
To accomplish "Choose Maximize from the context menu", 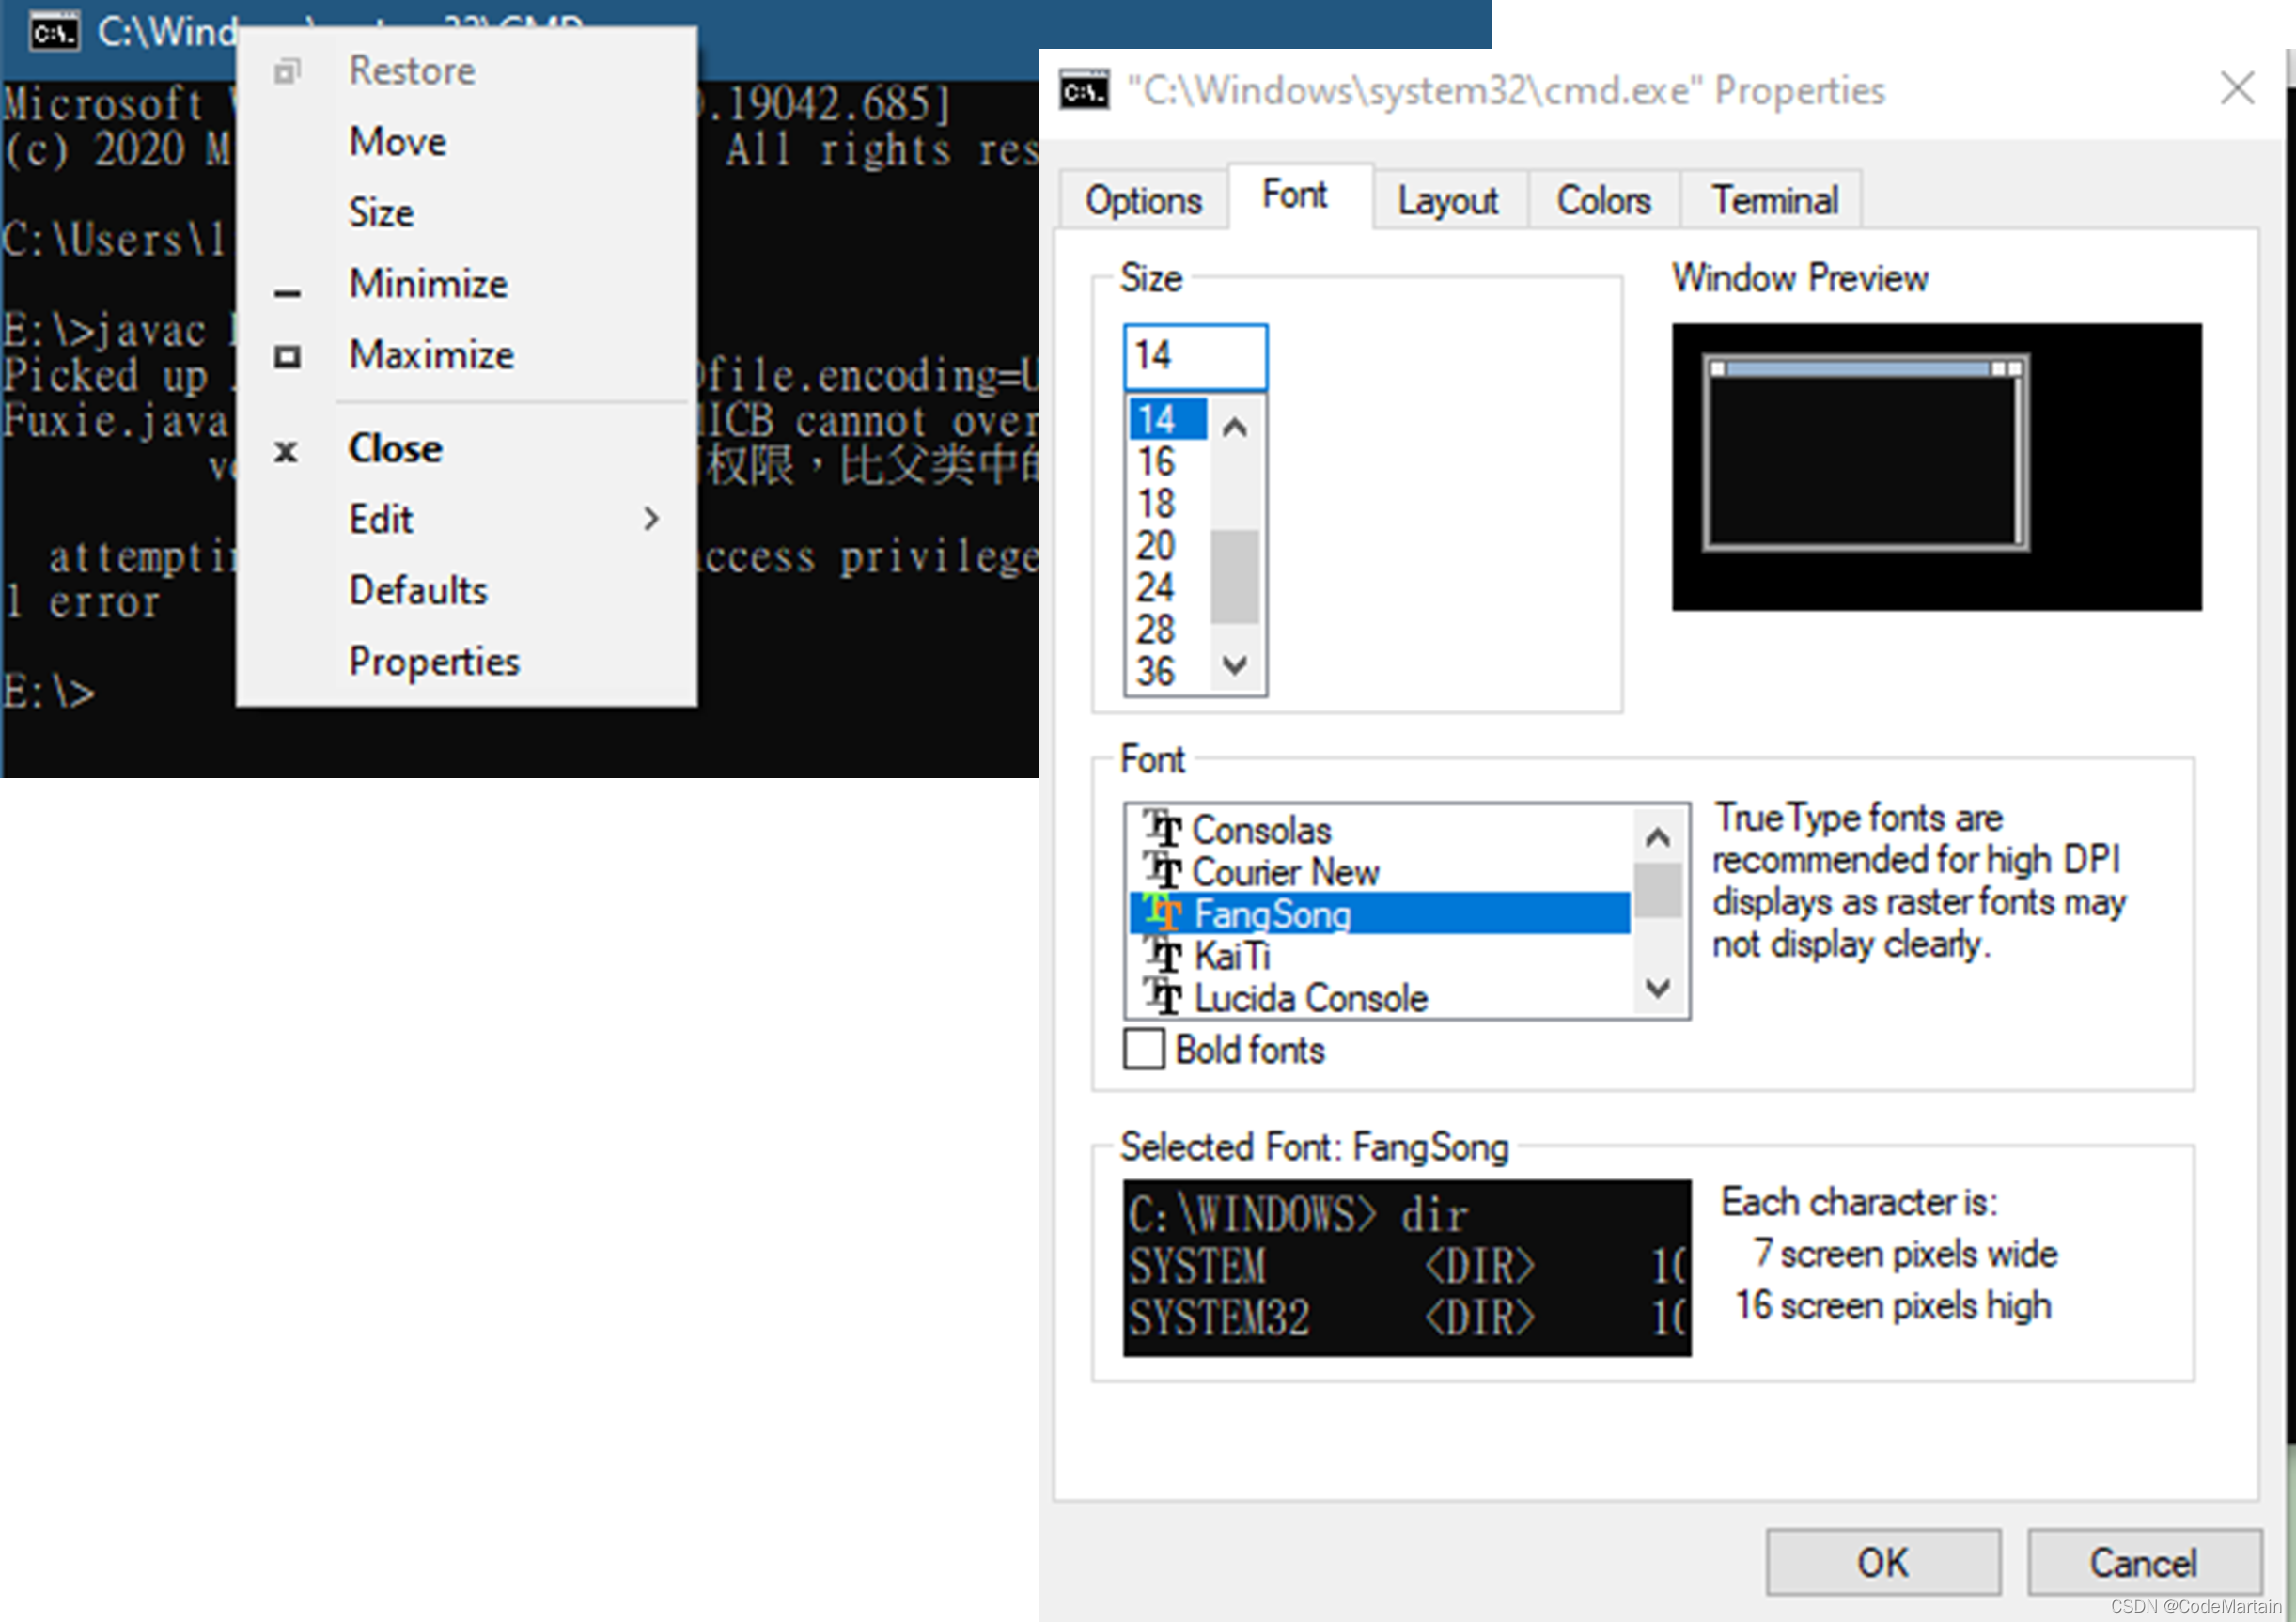I will point(466,355).
